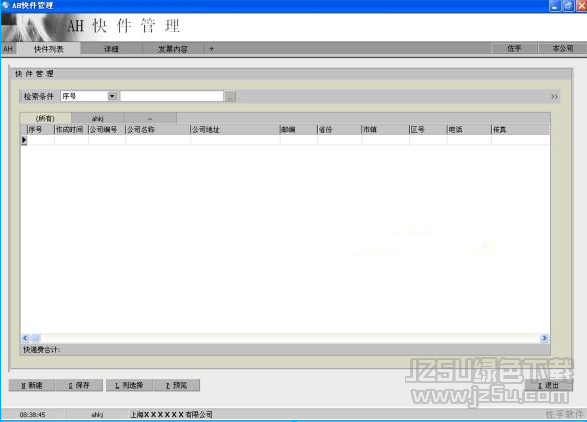This screenshot has width=587, height=422.
Task: Sort by 电话 column header
Action: [x=469, y=130]
